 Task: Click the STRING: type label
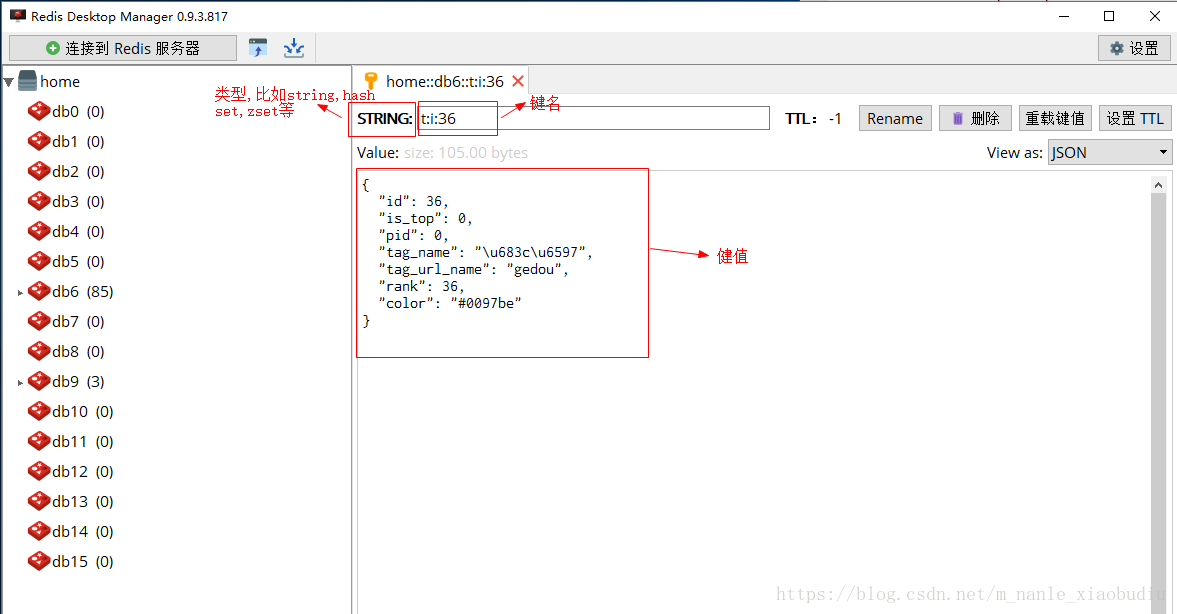coord(384,119)
